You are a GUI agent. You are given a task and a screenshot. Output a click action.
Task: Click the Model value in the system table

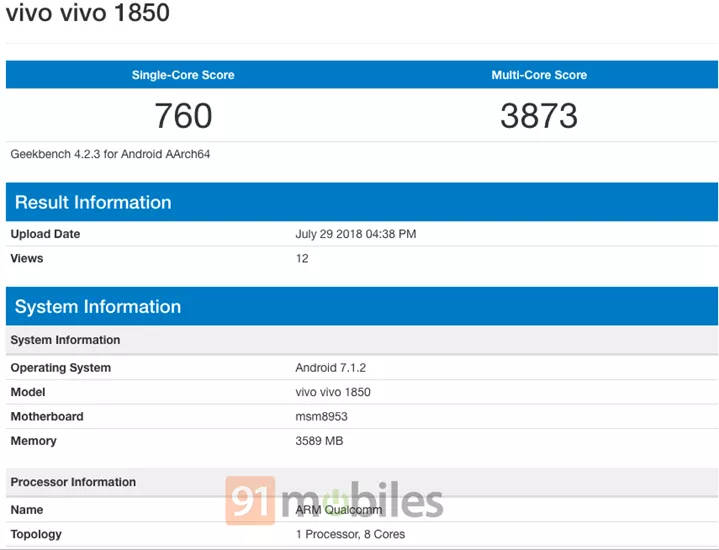click(332, 392)
